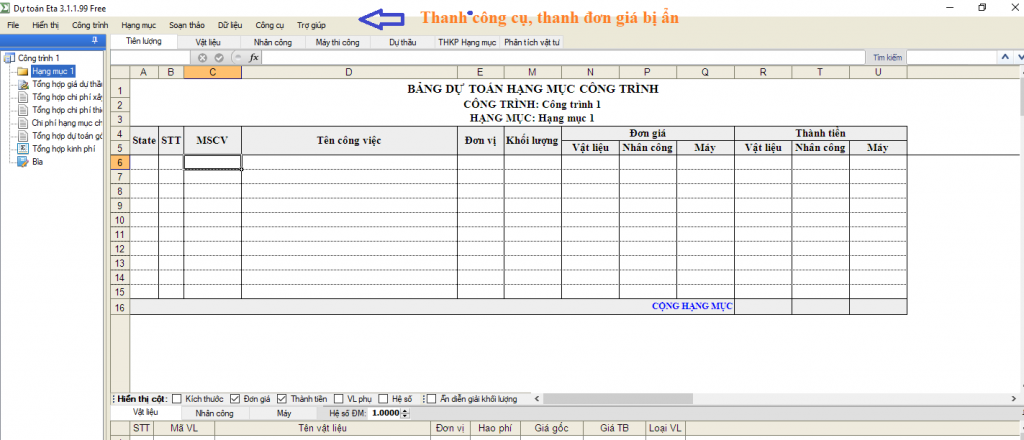Open the Hiển thị menu
The image size is (1024, 440).
[x=45, y=25]
